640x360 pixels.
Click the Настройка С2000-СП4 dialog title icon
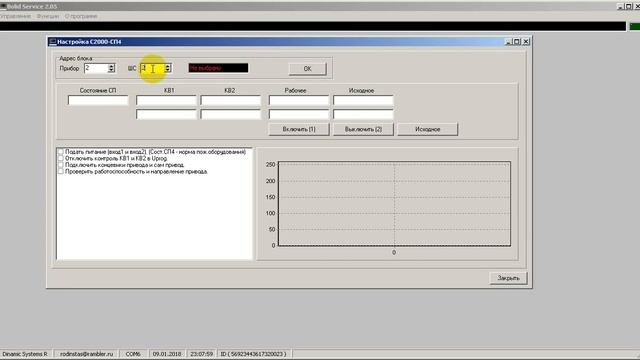[x=52, y=42]
